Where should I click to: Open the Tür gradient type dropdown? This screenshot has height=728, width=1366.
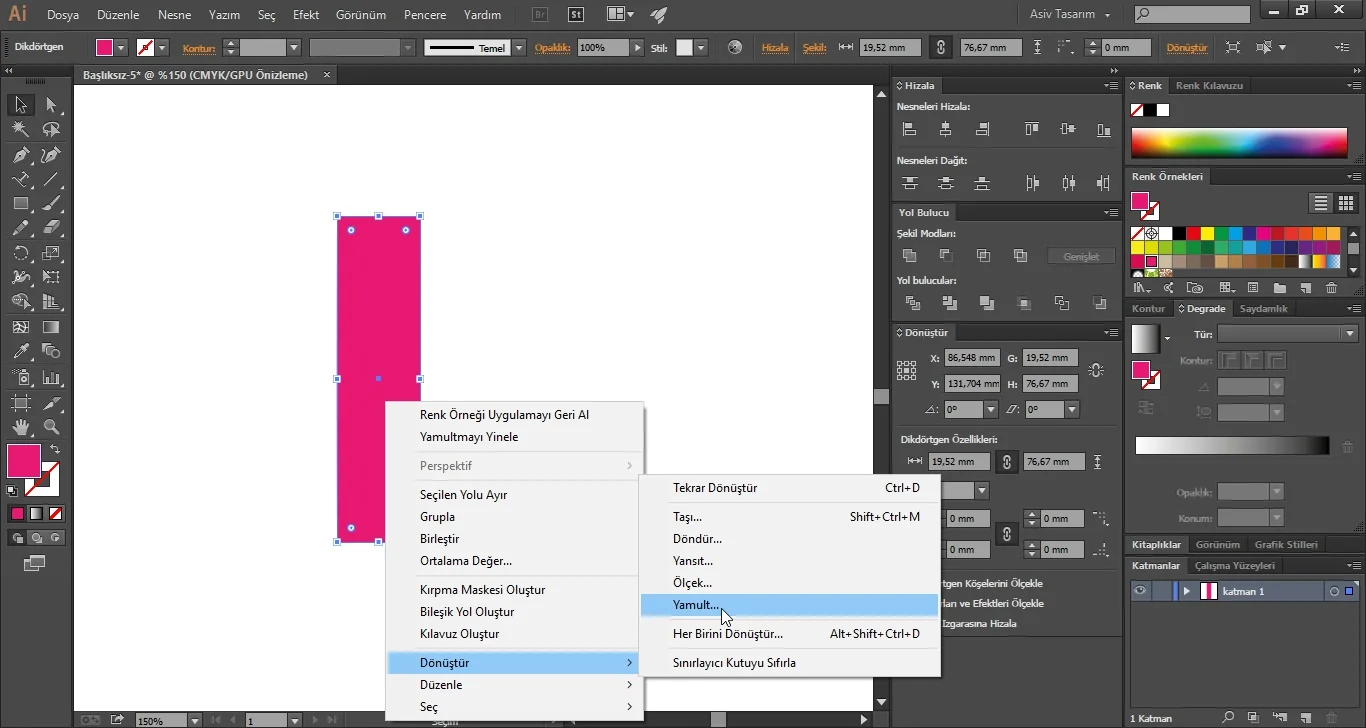[x=1351, y=334]
